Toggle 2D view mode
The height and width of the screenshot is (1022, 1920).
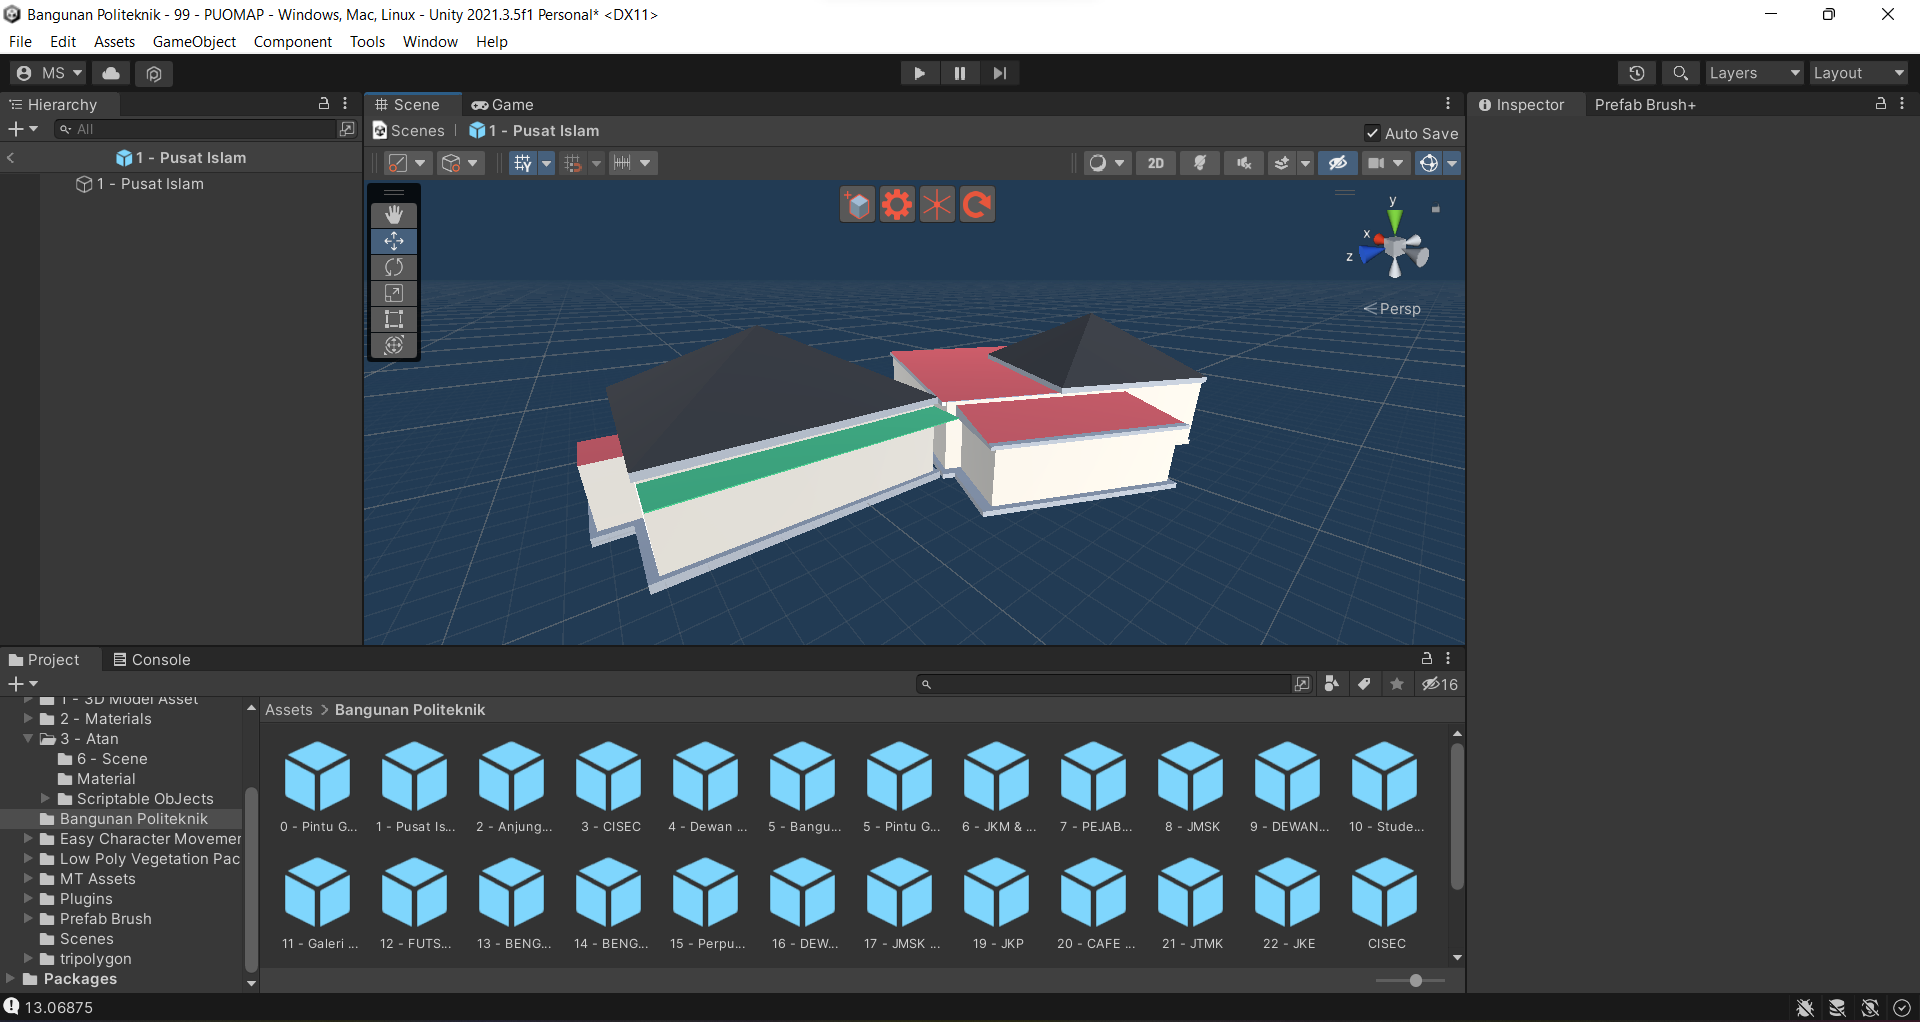pyautogui.click(x=1156, y=163)
